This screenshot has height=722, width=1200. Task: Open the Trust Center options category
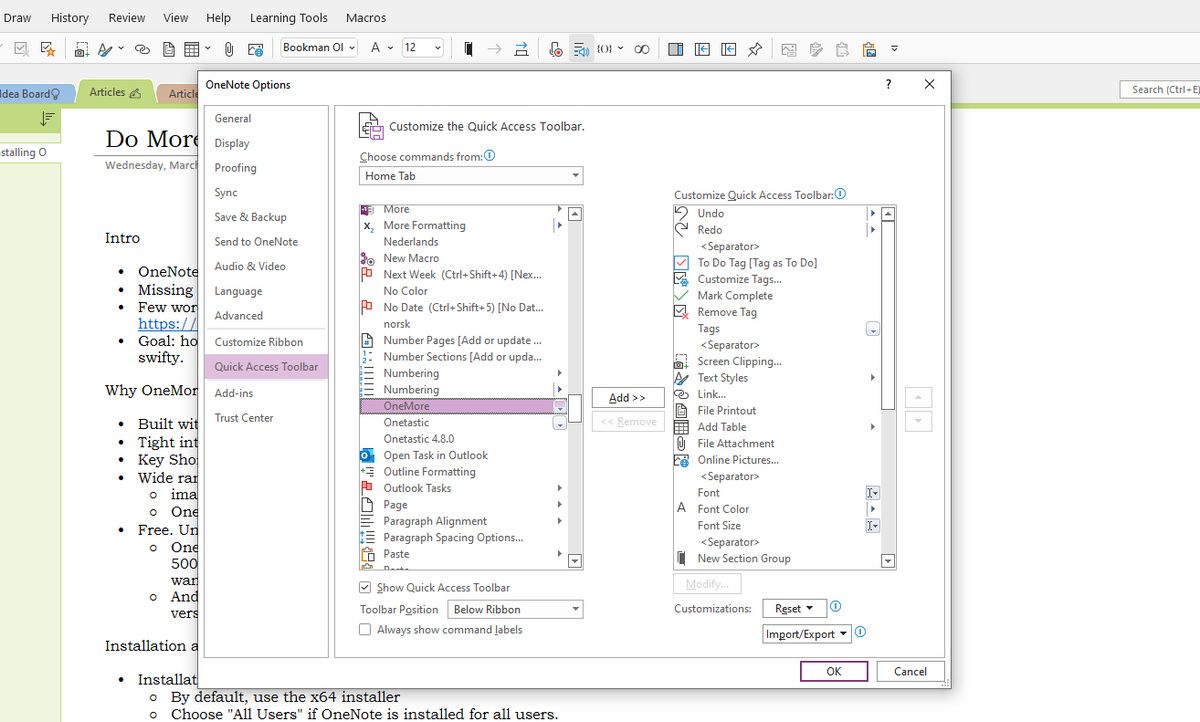266,418
